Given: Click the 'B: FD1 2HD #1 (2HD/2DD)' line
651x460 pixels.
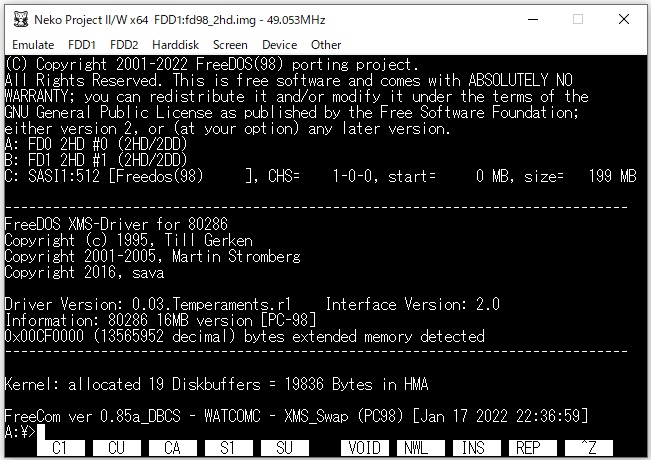Looking at the screenshot, I should (x=96, y=160).
